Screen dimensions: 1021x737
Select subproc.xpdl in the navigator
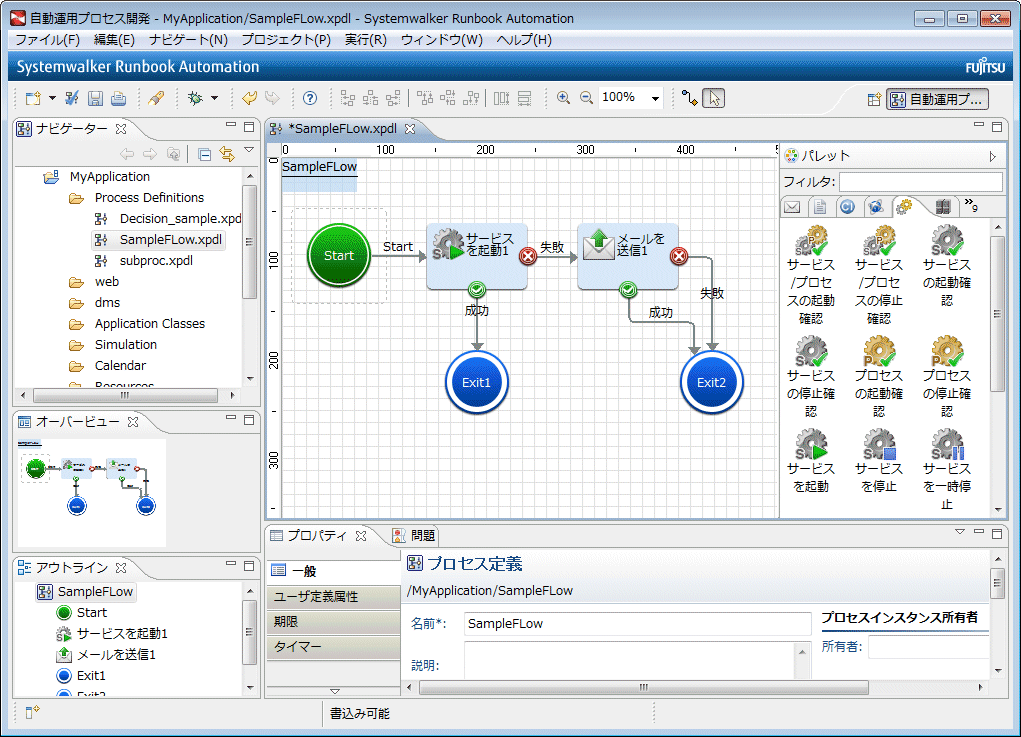point(144,260)
